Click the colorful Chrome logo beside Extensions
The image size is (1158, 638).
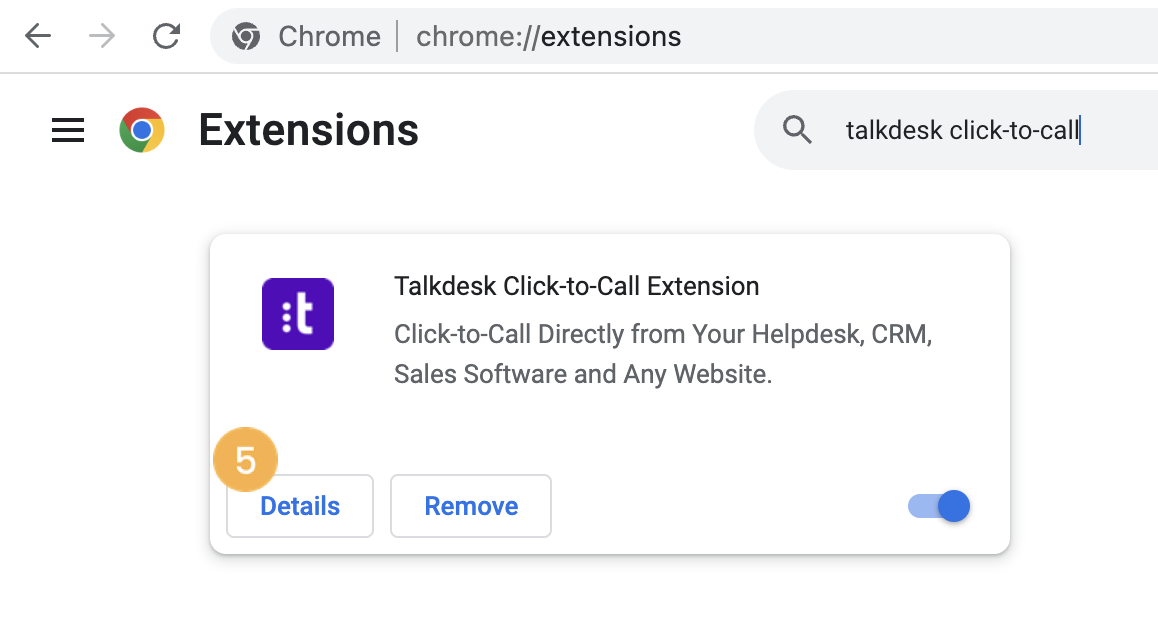click(x=142, y=130)
